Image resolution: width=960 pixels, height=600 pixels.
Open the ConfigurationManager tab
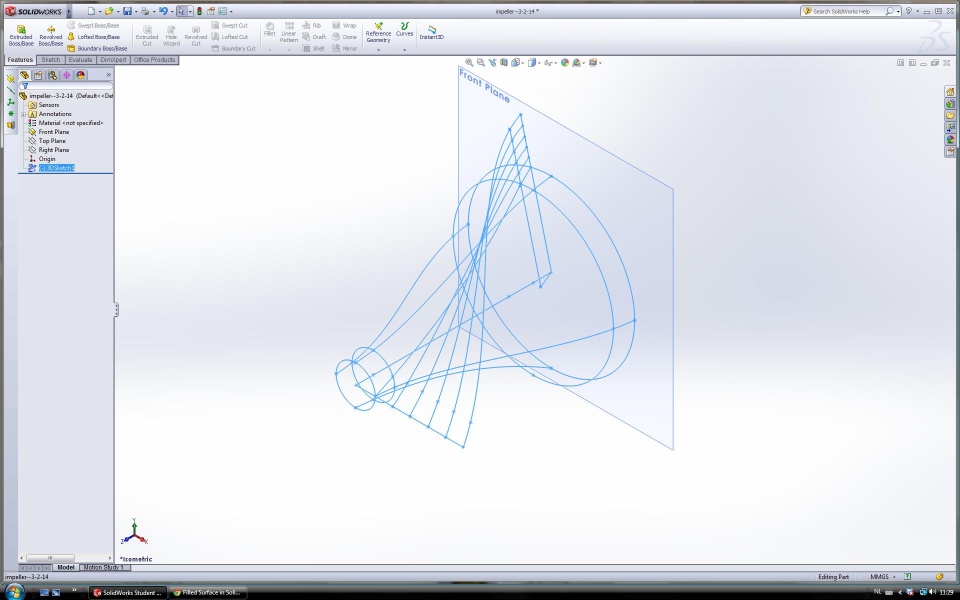click(x=53, y=75)
